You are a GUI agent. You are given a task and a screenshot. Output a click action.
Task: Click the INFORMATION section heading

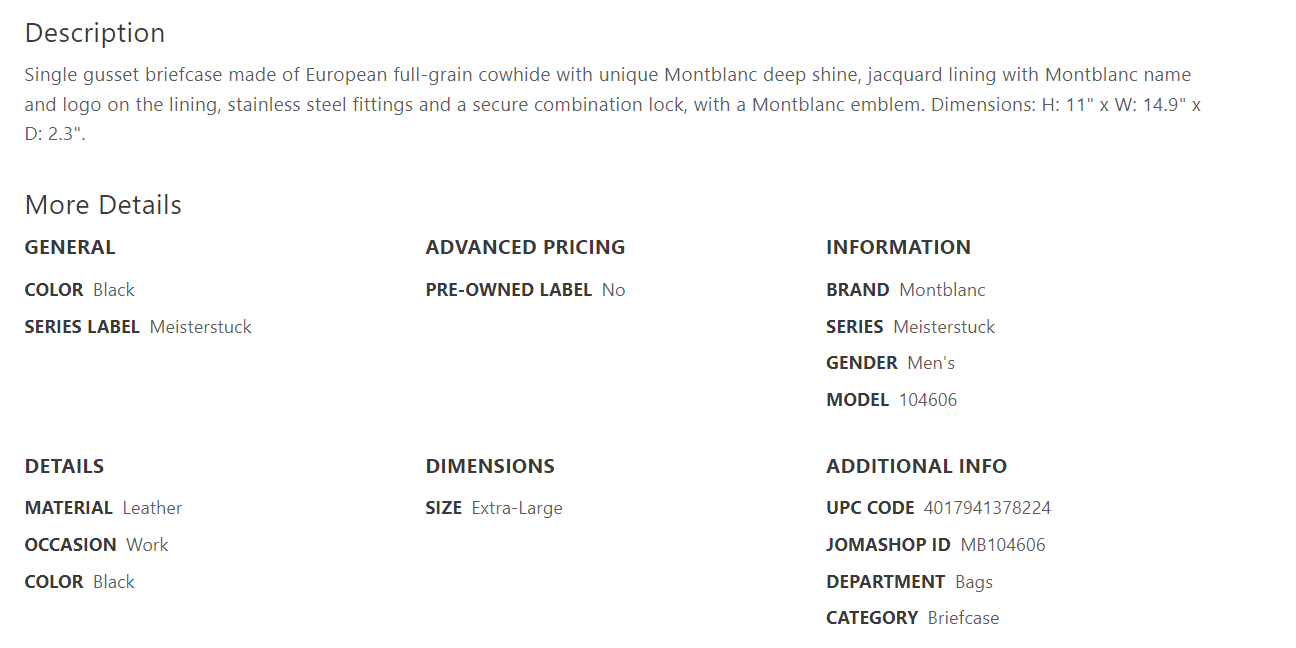898,247
